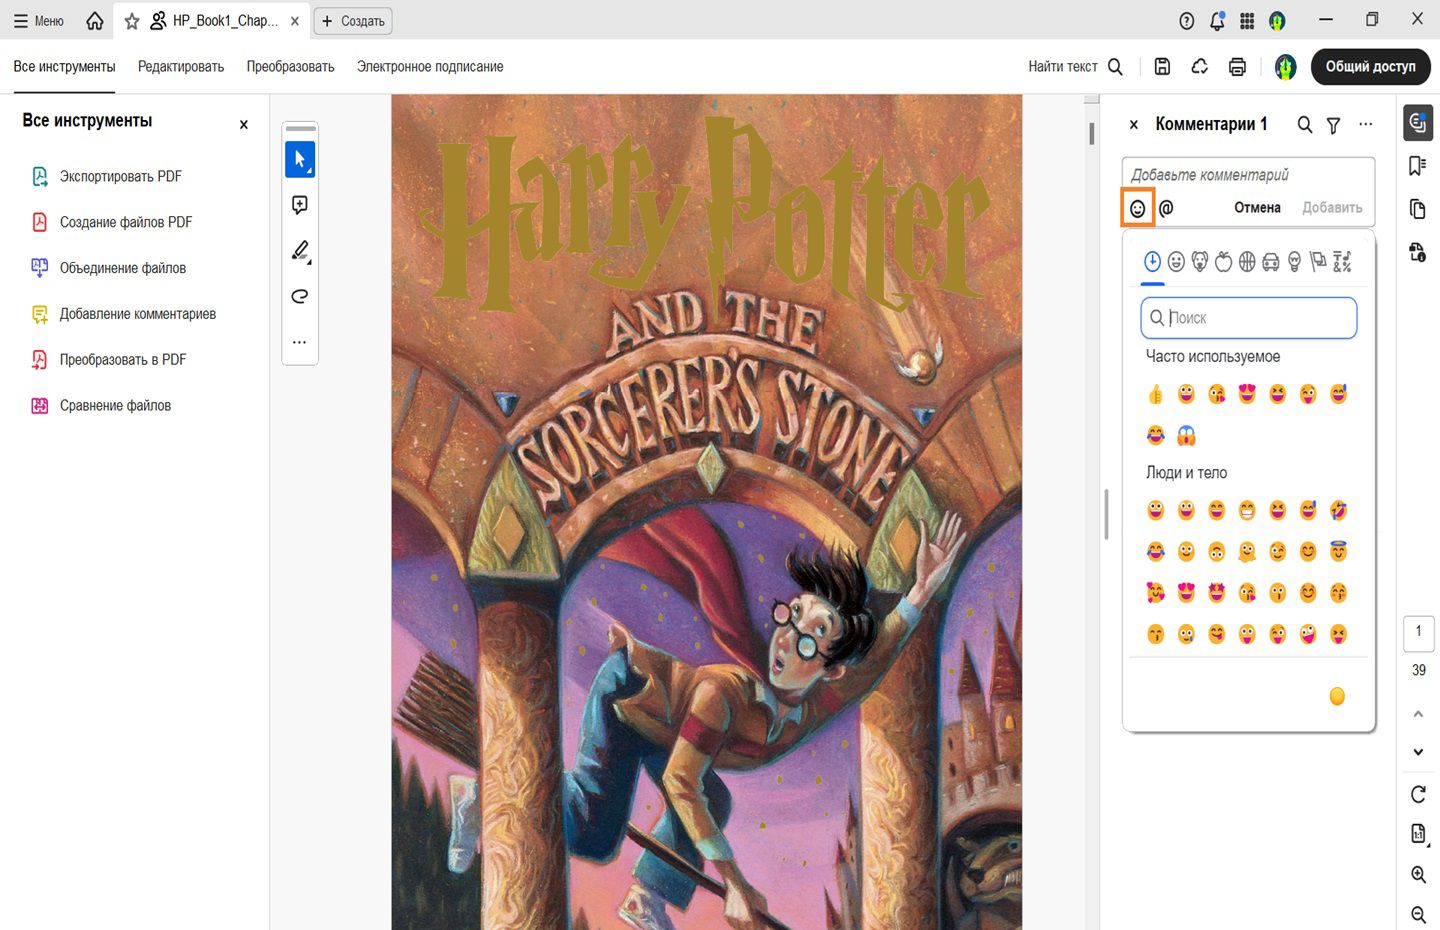Open the page display options
This screenshot has height=930, width=1440.
[x=1418, y=834]
